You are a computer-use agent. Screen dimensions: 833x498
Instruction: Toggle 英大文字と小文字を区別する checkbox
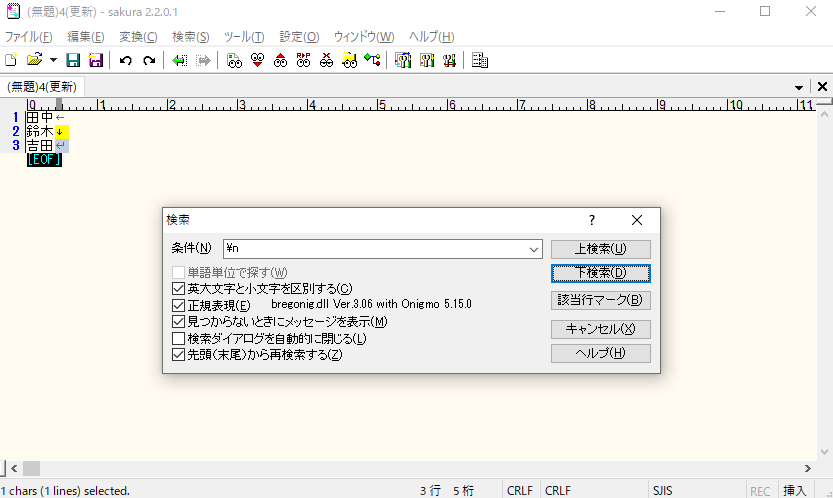179,289
